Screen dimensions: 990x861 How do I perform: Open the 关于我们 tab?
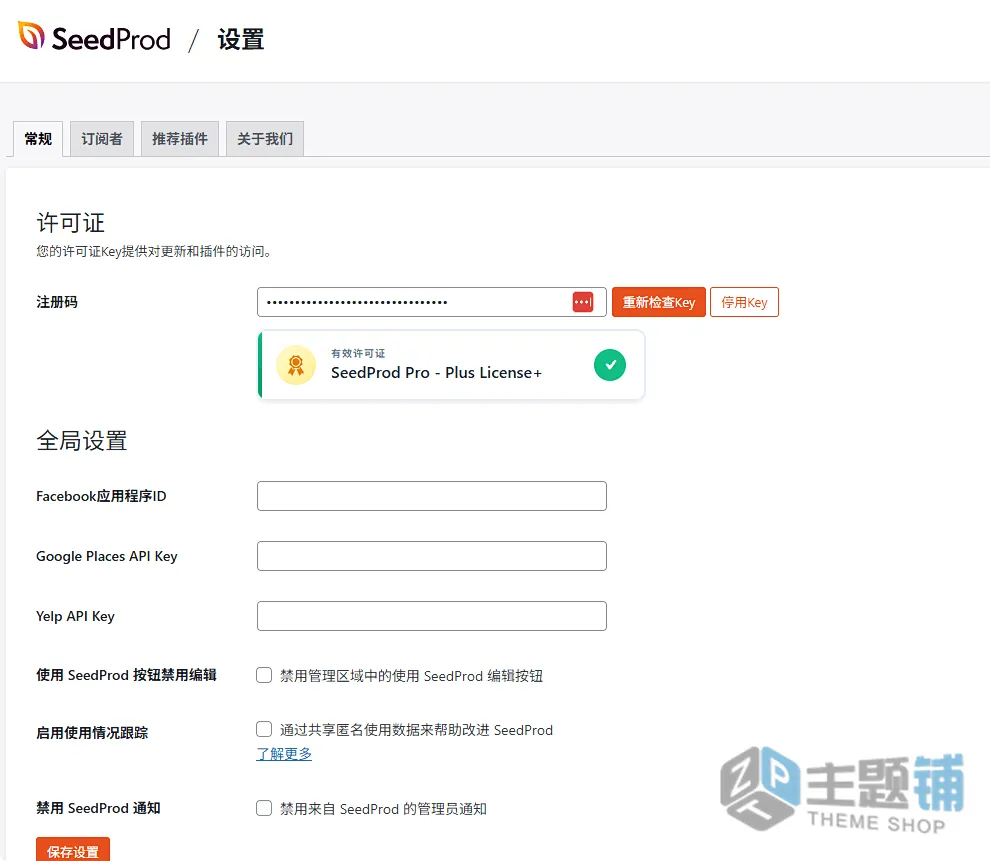pyautogui.click(x=265, y=139)
